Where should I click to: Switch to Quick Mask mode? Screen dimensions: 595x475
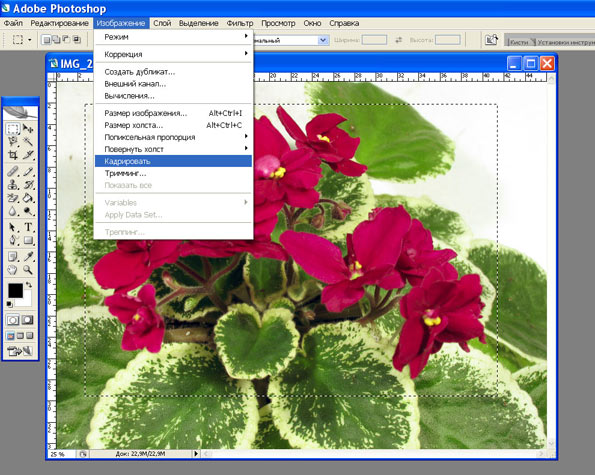point(27,320)
